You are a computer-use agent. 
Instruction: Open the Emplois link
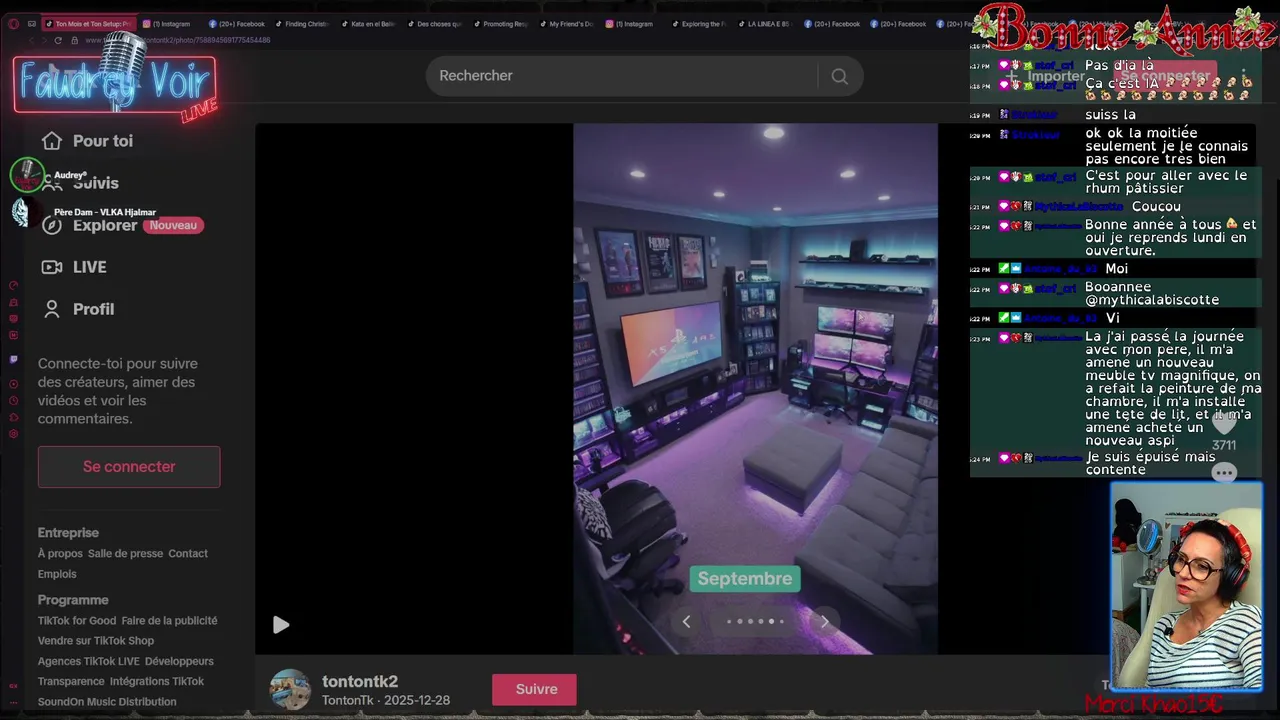pos(57,574)
